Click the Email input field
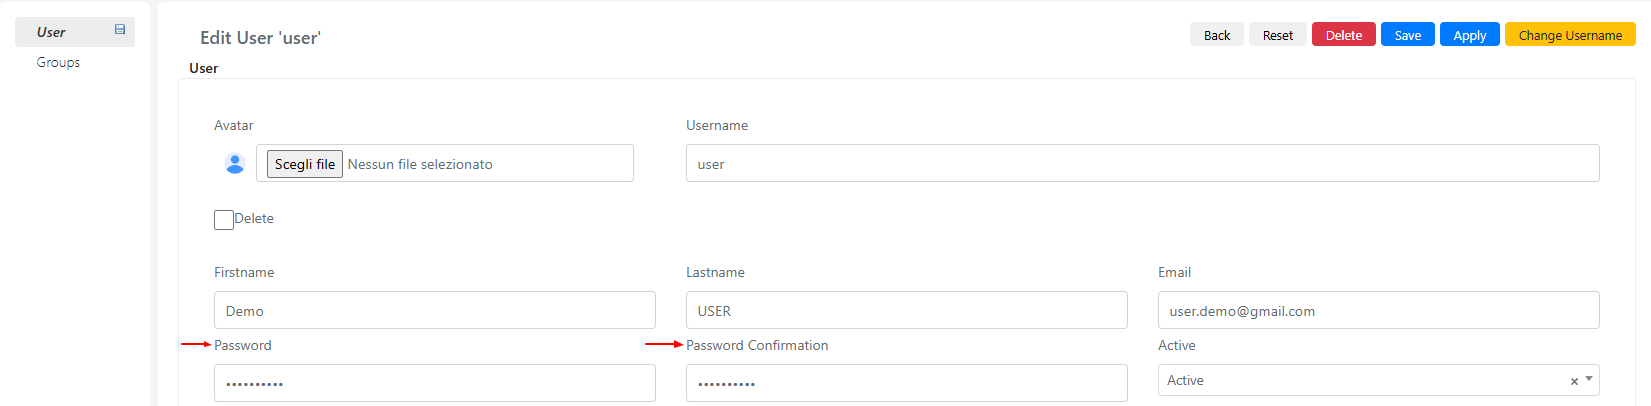 (1379, 310)
